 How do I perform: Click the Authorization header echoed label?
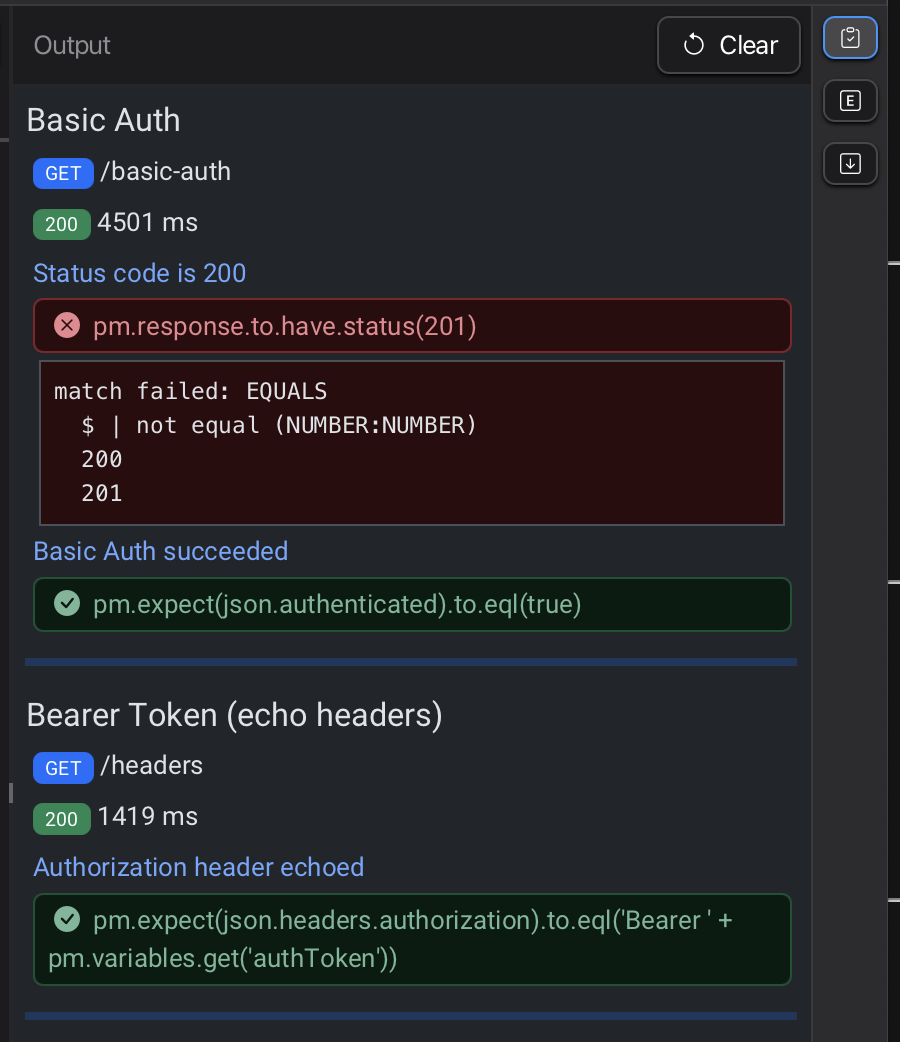pyautogui.click(x=198, y=867)
